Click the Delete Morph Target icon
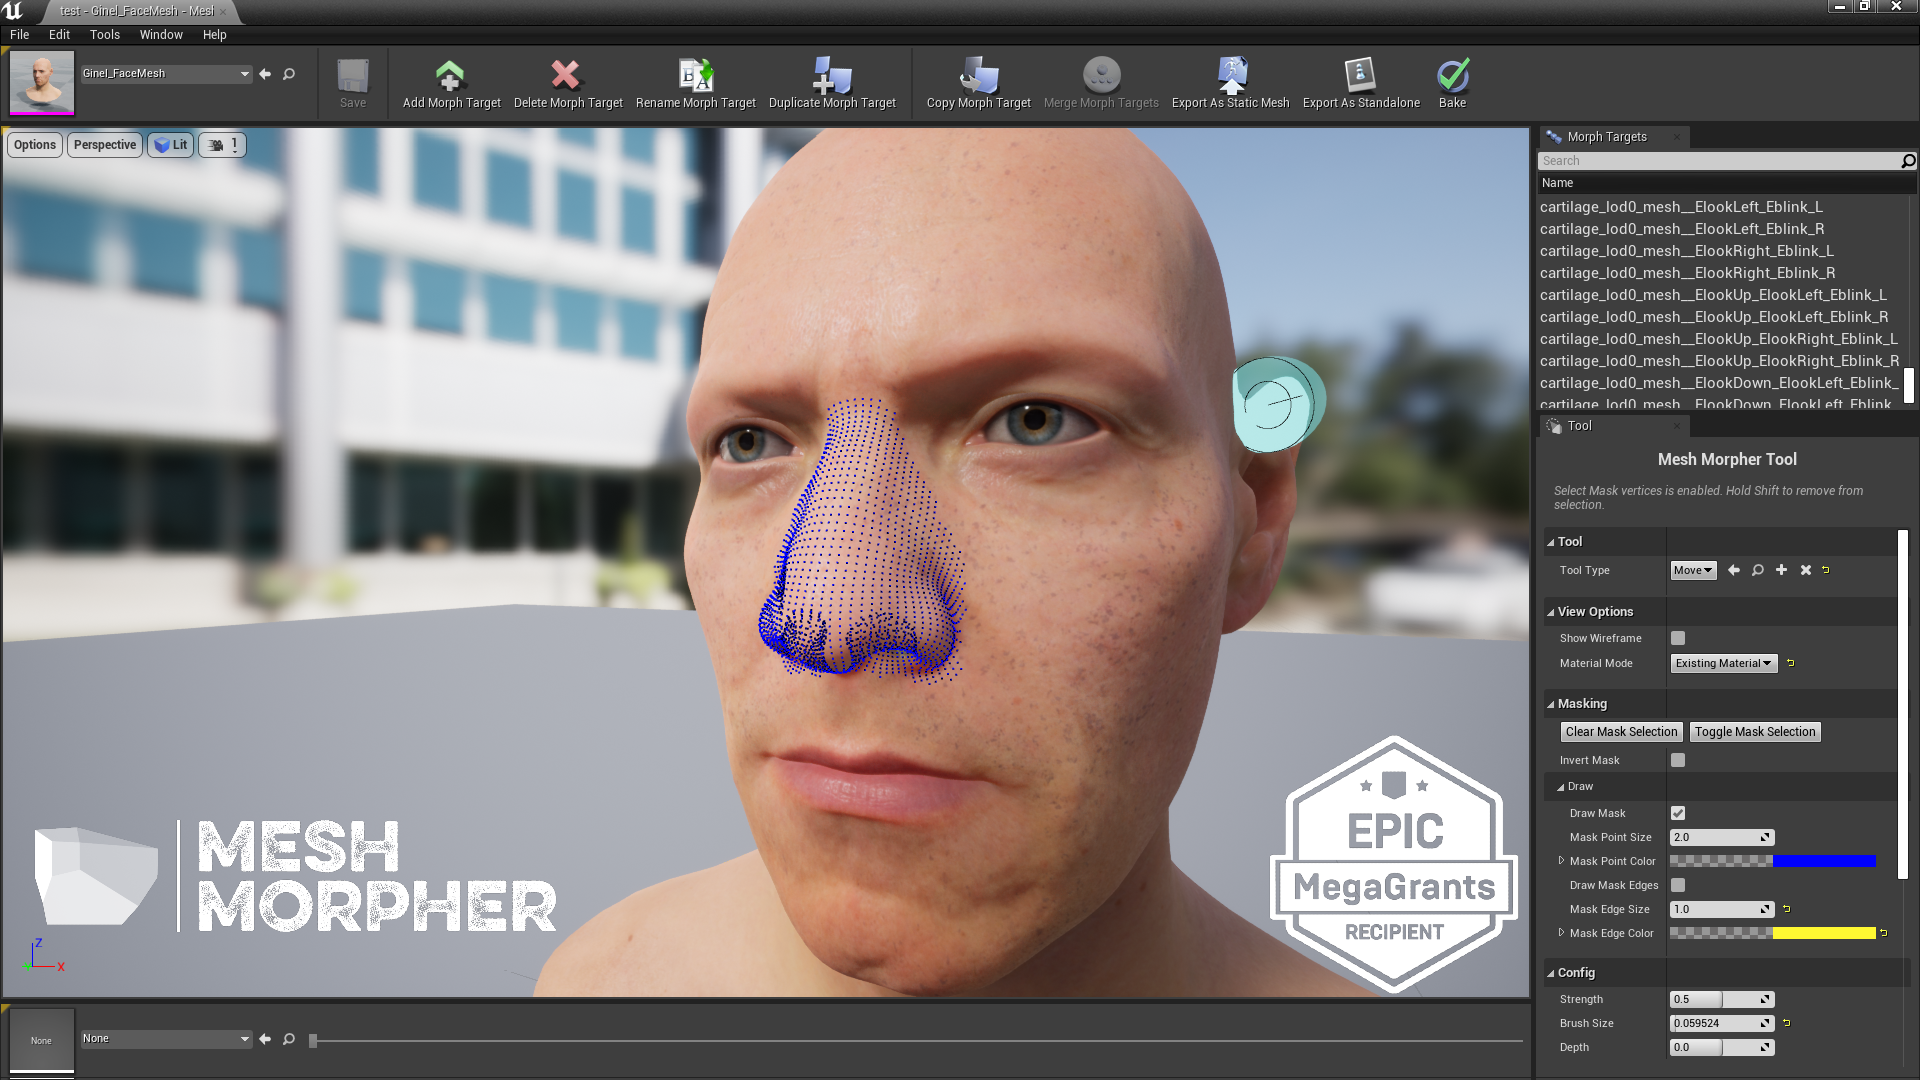 click(x=566, y=76)
